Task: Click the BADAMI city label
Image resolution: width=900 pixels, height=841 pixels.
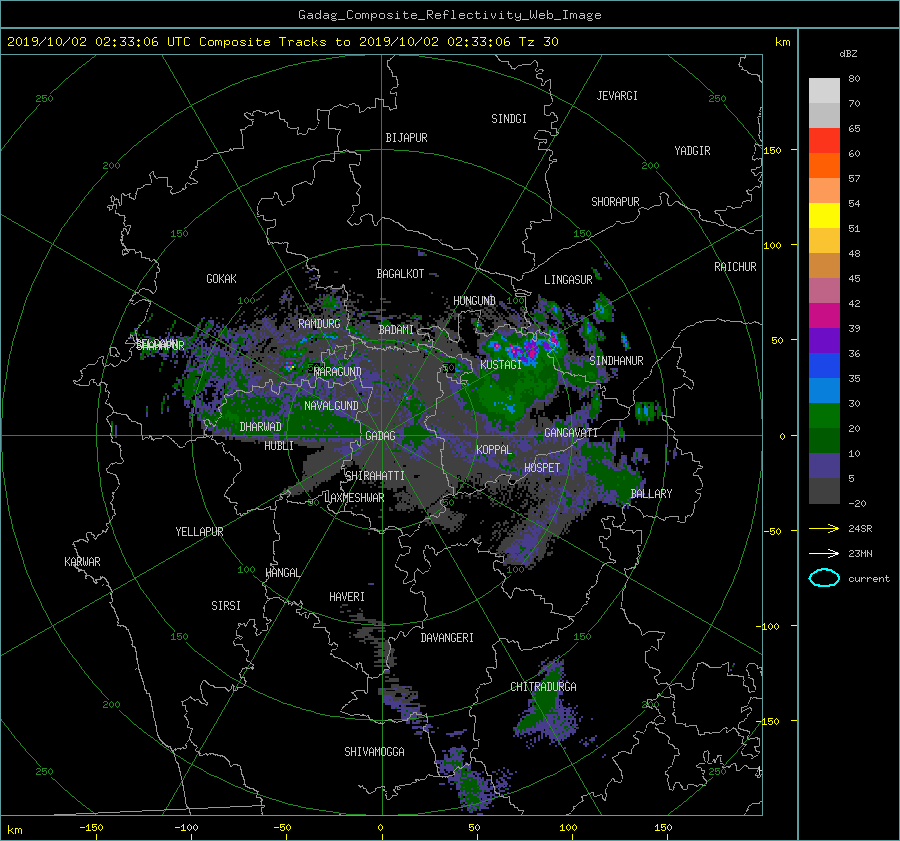Action: (x=396, y=330)
